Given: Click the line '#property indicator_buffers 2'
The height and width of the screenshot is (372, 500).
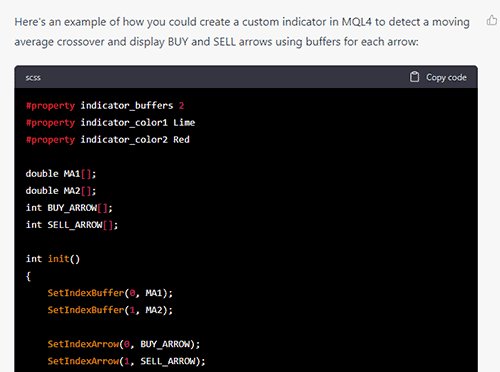Looking at the screenshot, I should pos(105,106).
